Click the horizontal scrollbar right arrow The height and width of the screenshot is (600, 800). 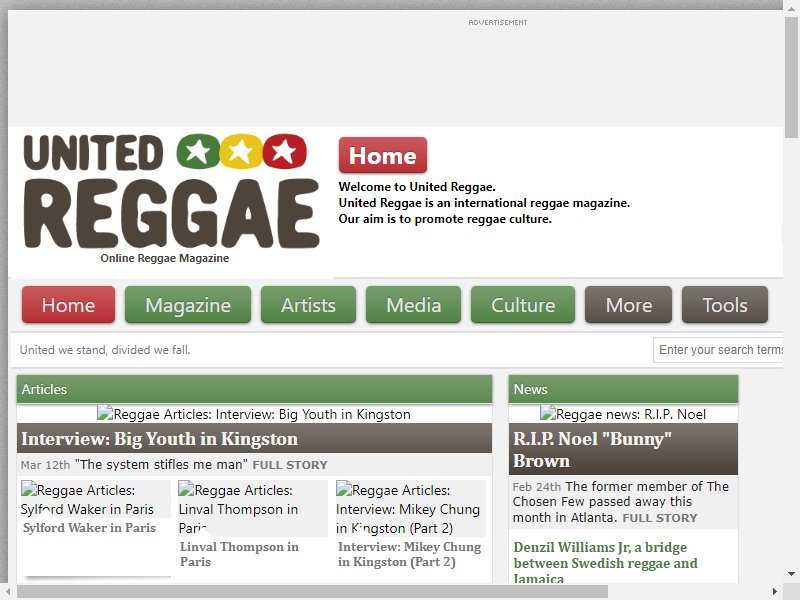(775, 591)
